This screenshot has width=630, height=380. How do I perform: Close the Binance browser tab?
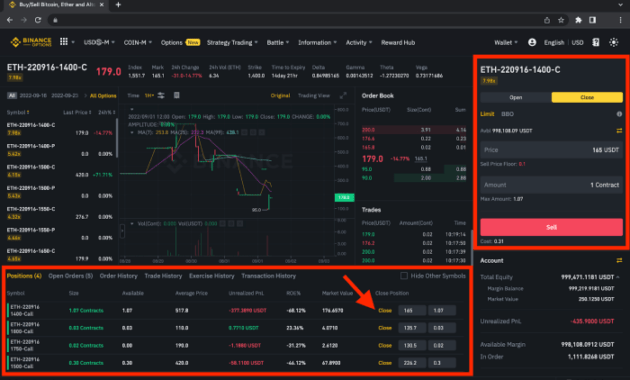pos(102,5)
